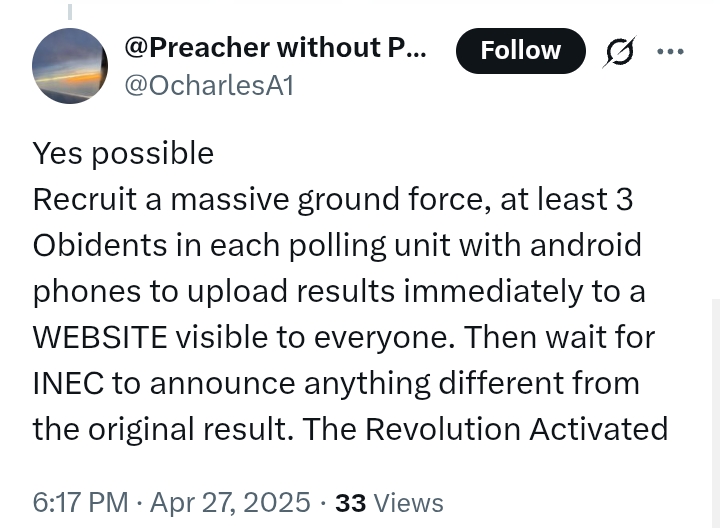
Task: Click the word INEC in the post
Action: pos(68,383)
